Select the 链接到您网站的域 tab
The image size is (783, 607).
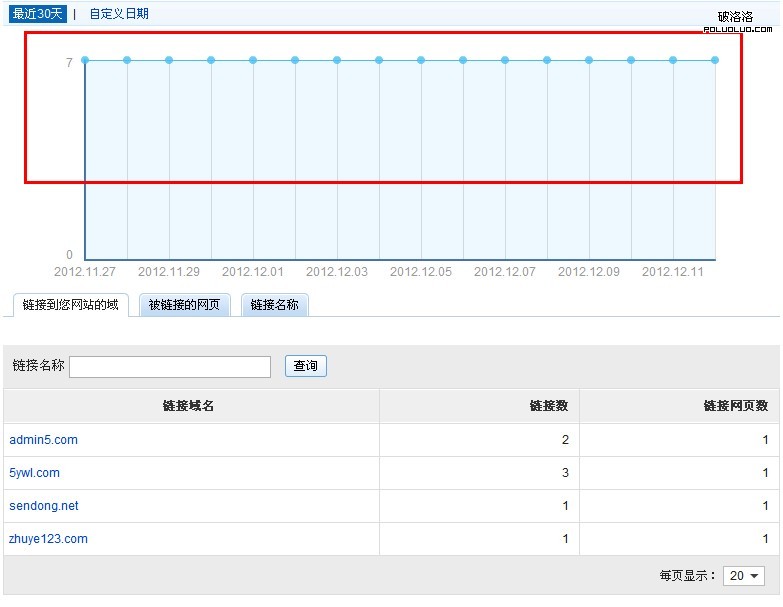pyautogui.click(x=70, y=304)
